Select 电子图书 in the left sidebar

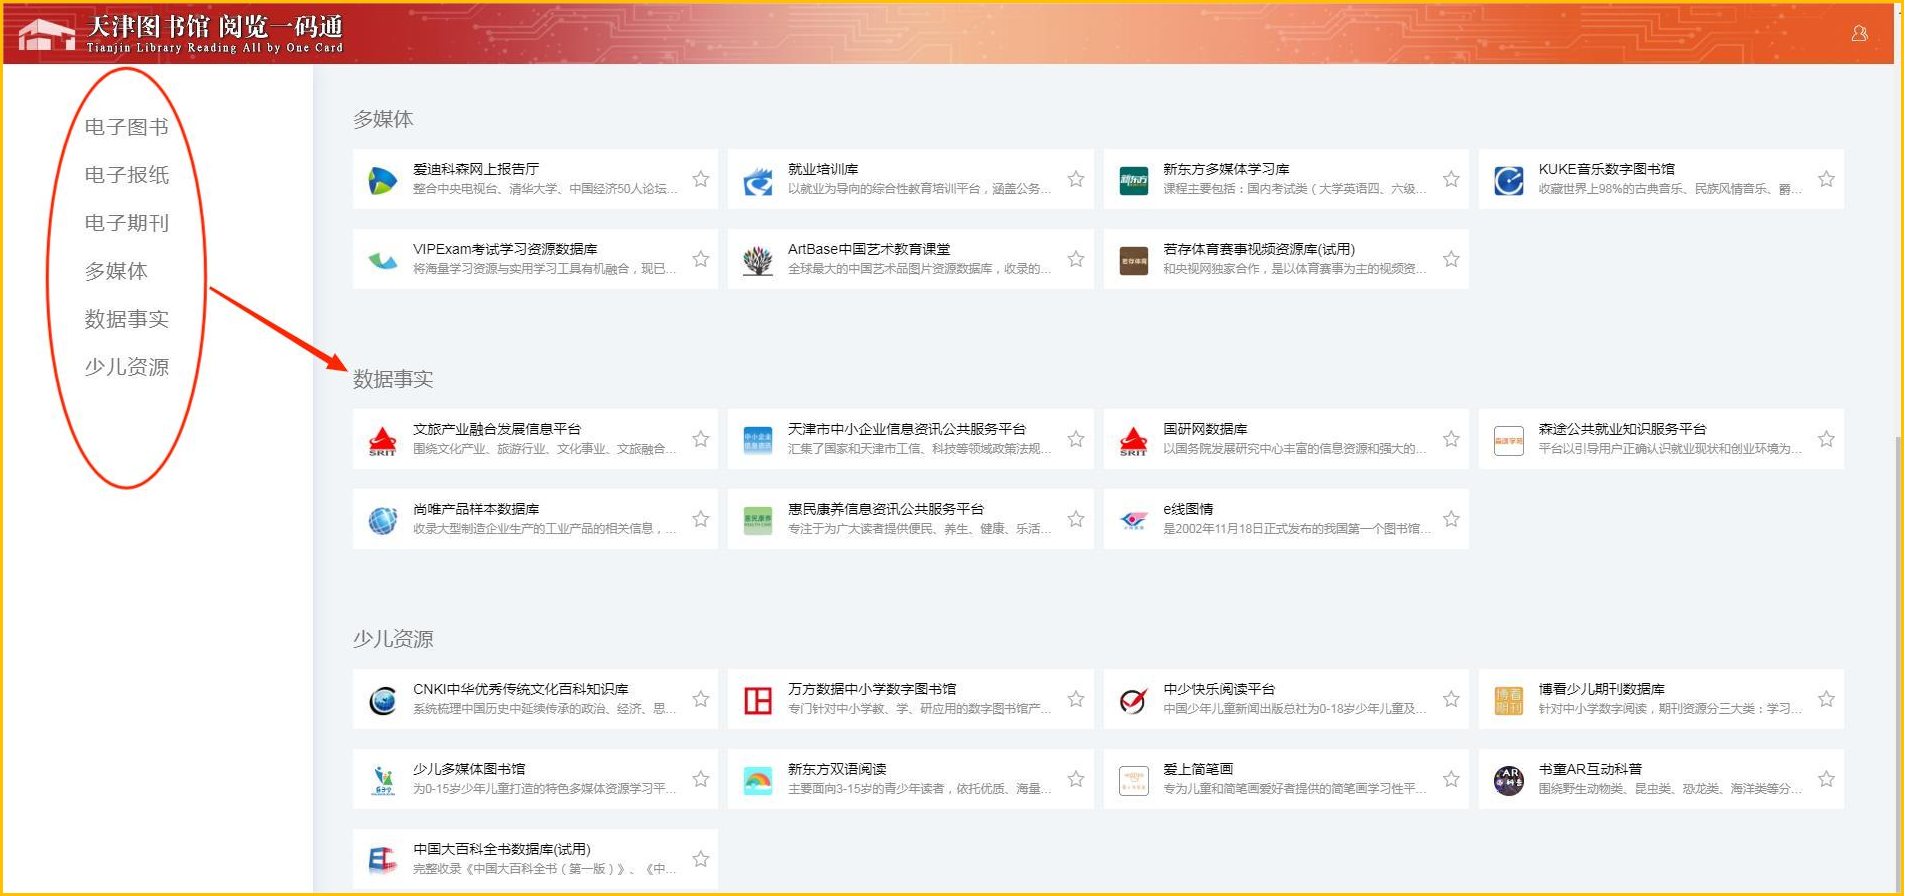pos(126,127)
